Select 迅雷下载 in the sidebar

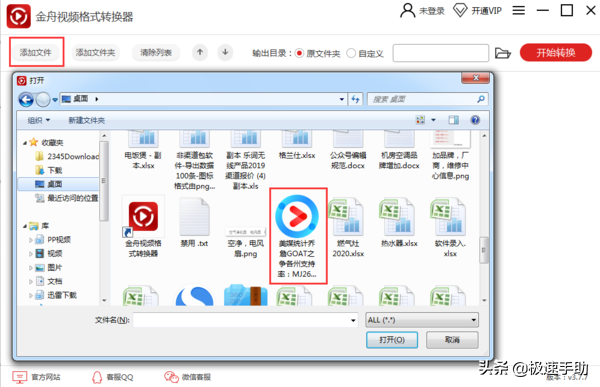[x=56, y=295]
